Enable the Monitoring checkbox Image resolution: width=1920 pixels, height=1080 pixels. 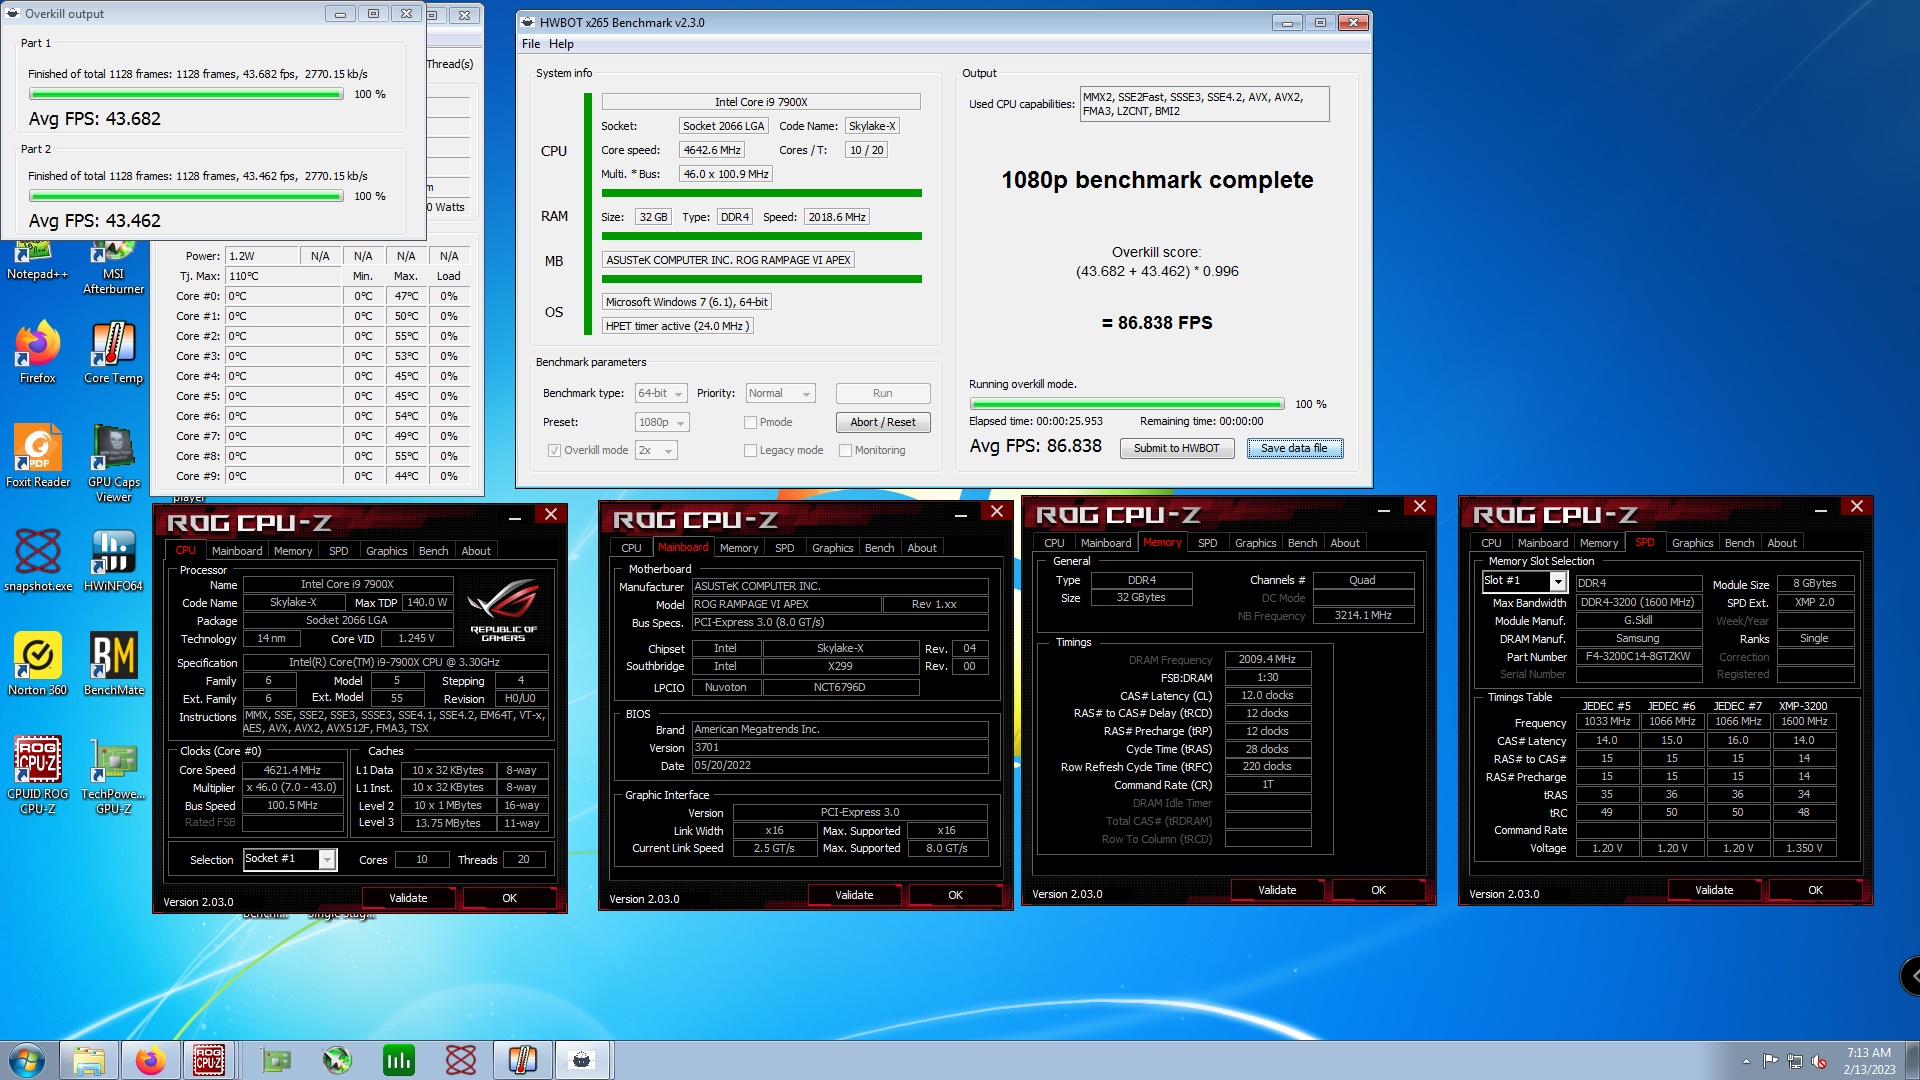[x=845, y=450]
